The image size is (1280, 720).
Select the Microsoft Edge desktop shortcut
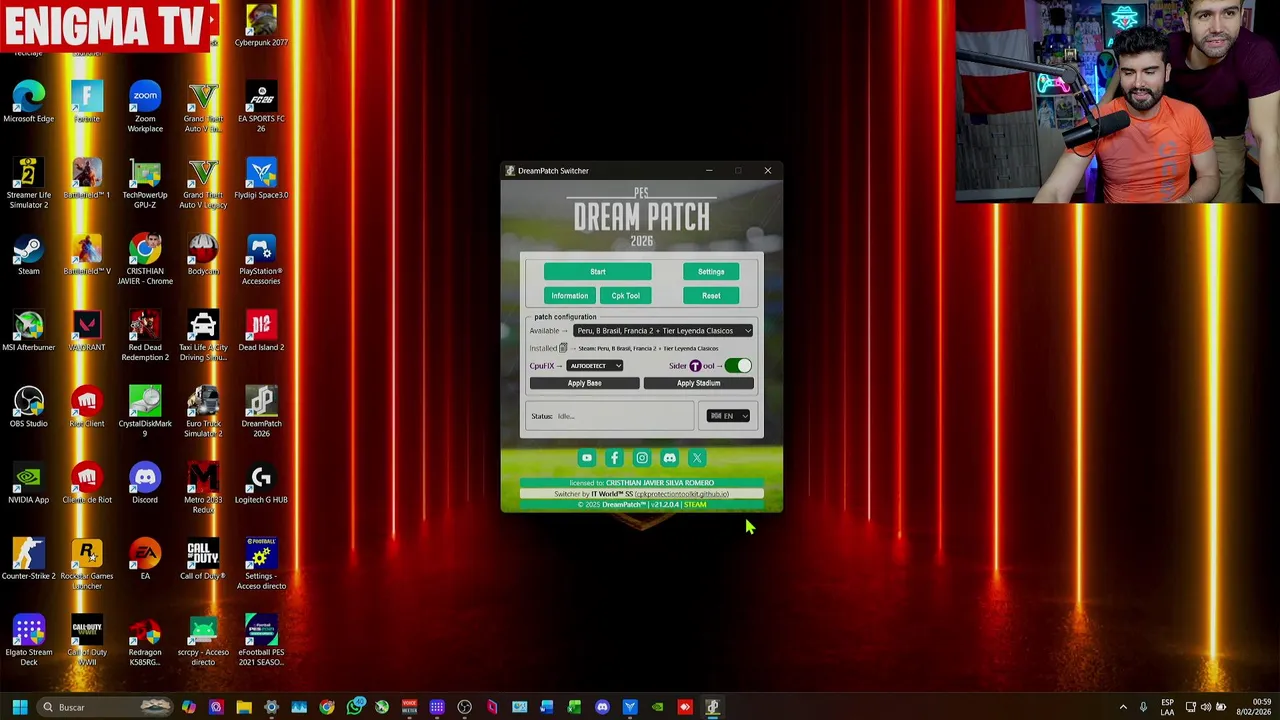(x=28, y=101)
